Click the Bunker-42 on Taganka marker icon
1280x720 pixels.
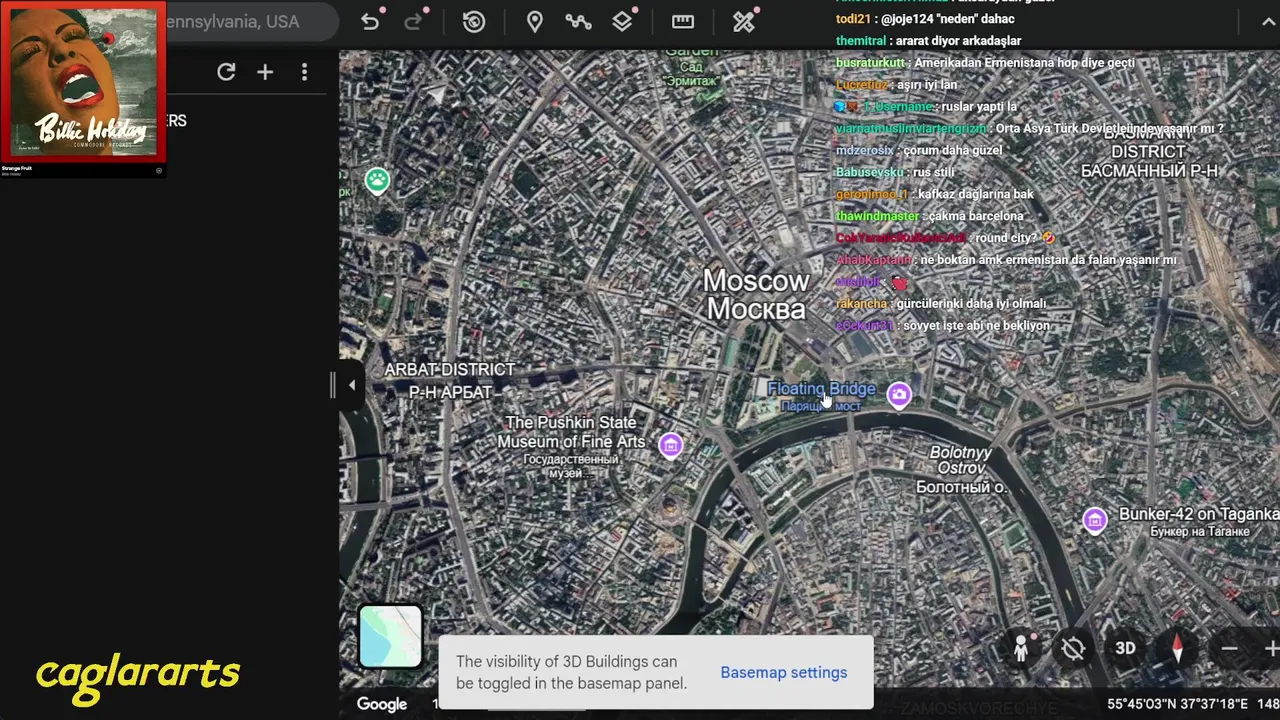(x=1095, y=520)
